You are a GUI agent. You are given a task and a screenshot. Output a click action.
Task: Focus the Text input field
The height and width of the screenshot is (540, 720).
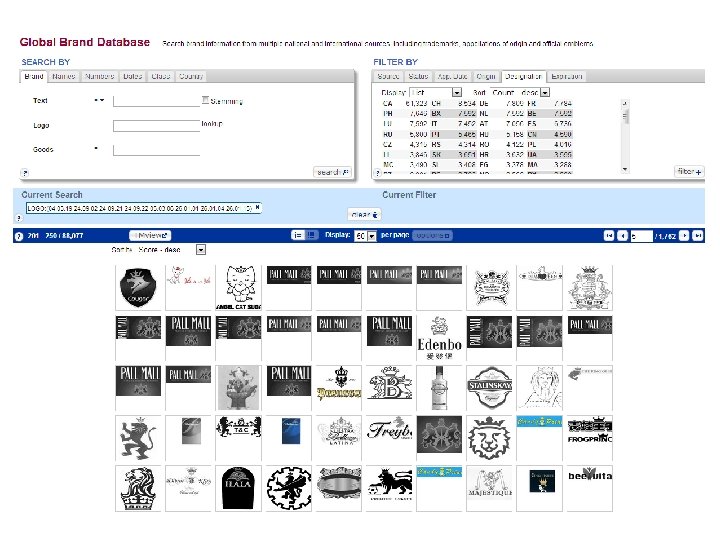[156, 101]
